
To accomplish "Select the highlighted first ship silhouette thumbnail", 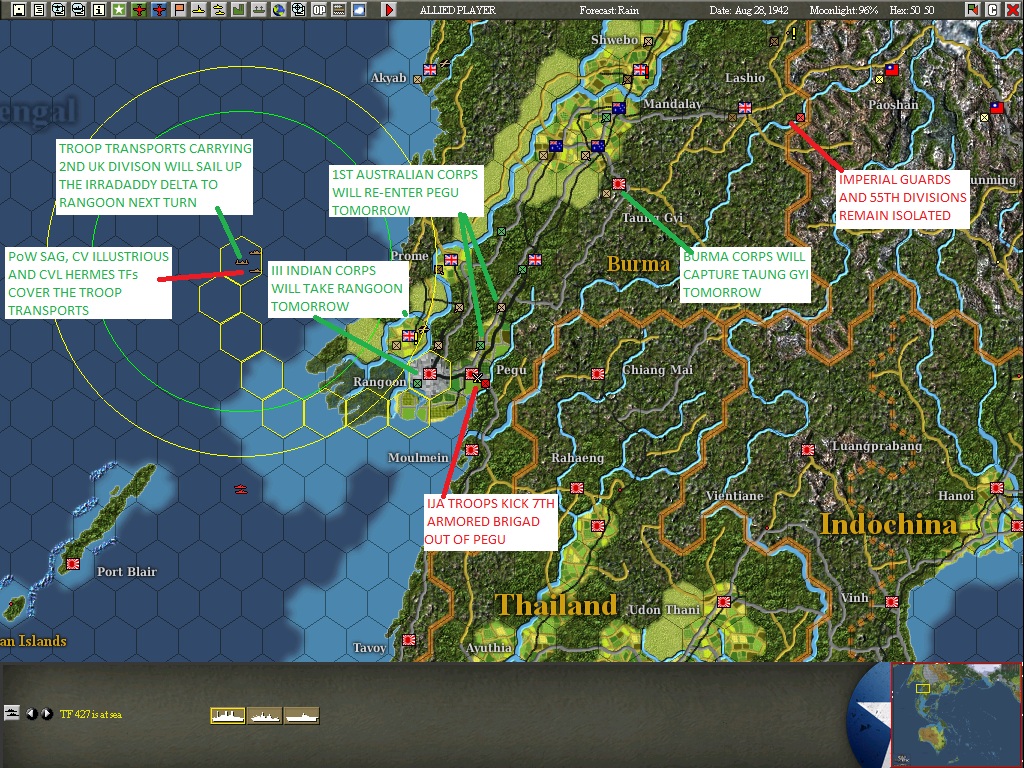I will 228,716.
